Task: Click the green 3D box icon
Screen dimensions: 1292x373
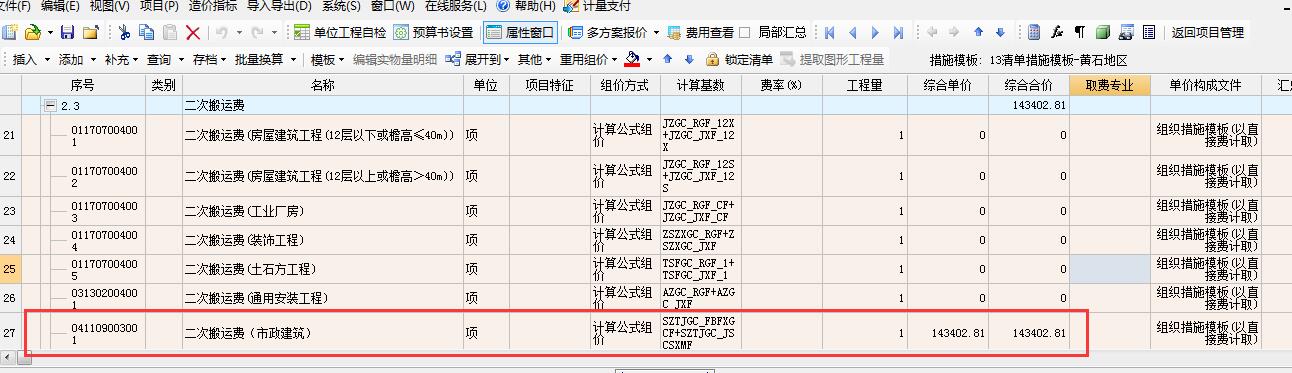Action: coord(1102,33)
